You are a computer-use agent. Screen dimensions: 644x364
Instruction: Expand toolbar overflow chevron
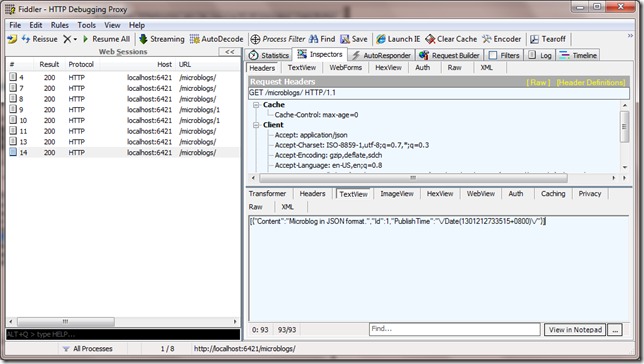coord(630,36)
